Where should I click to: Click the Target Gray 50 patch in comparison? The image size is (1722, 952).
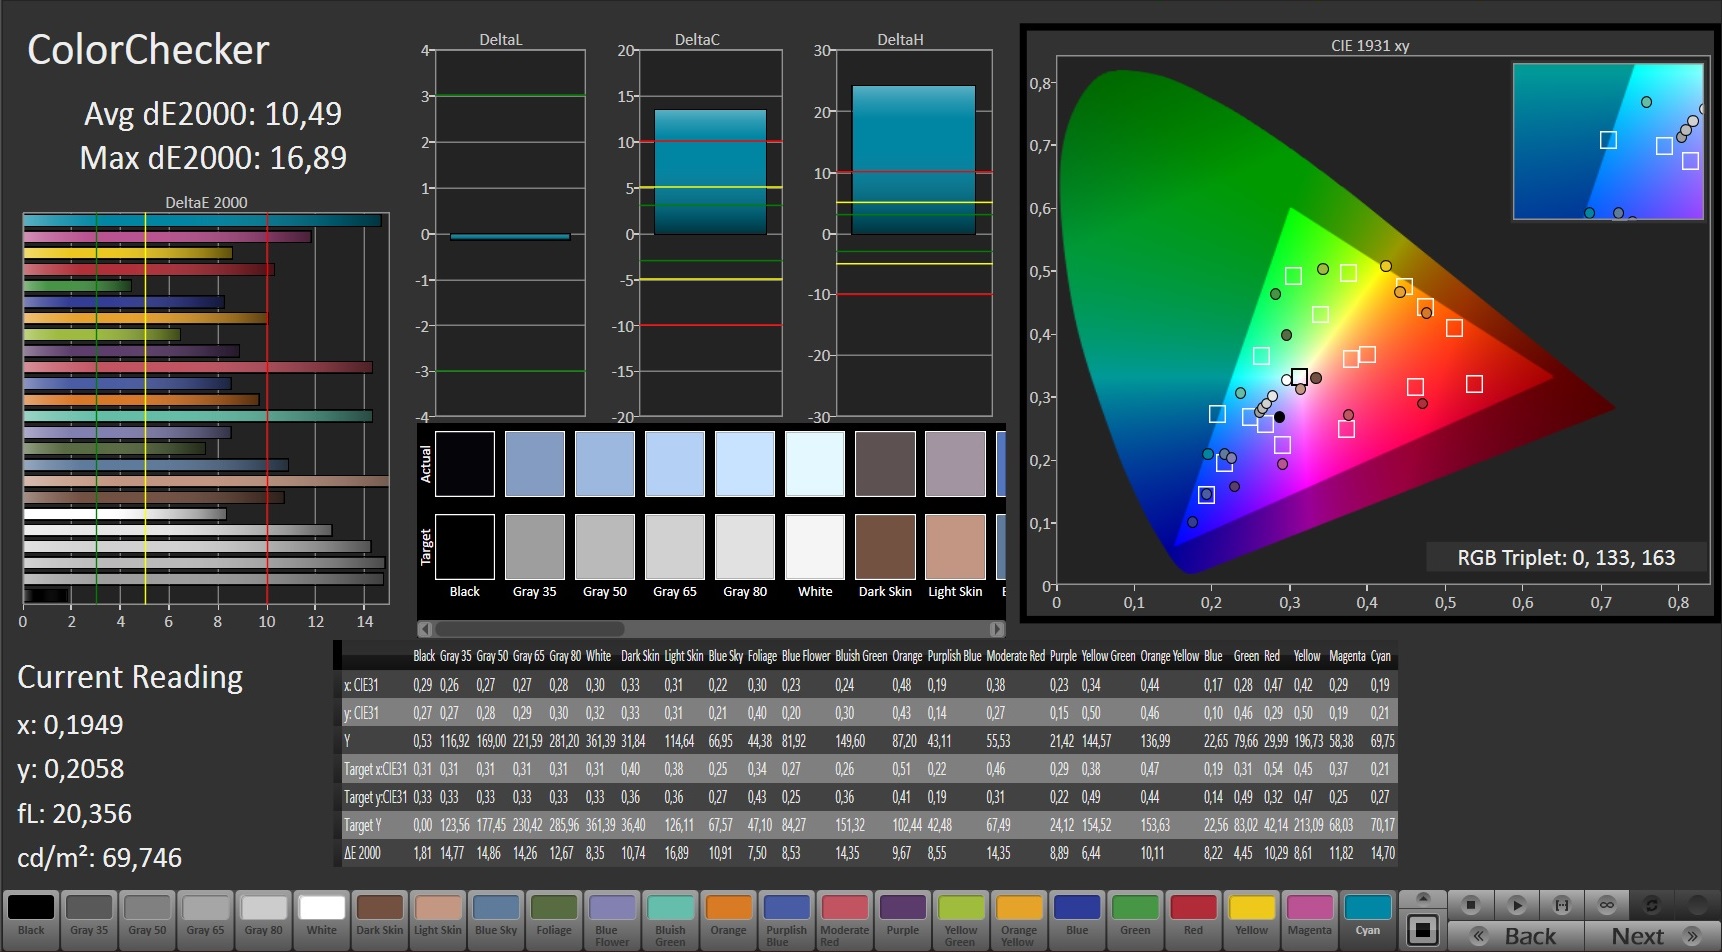[x=605, y=547]
